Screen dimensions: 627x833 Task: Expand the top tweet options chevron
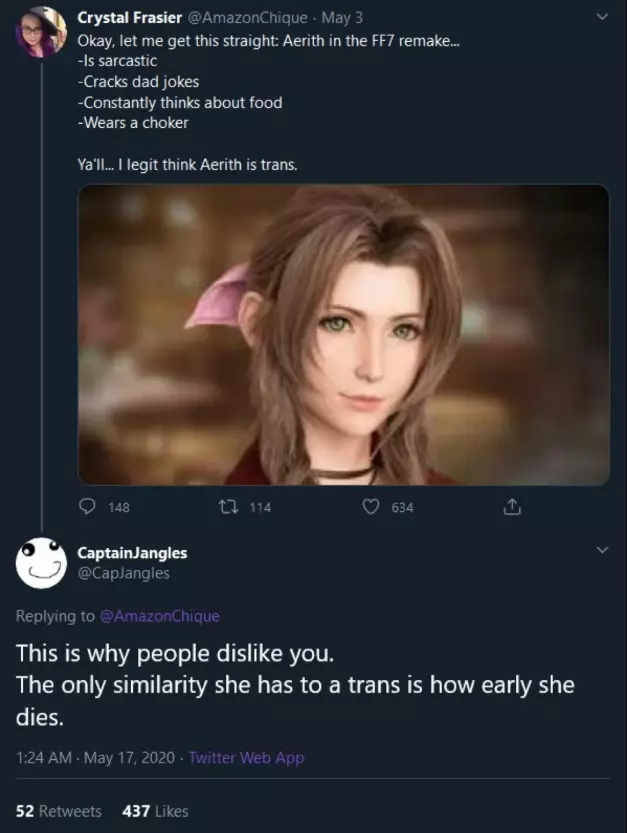602,17
